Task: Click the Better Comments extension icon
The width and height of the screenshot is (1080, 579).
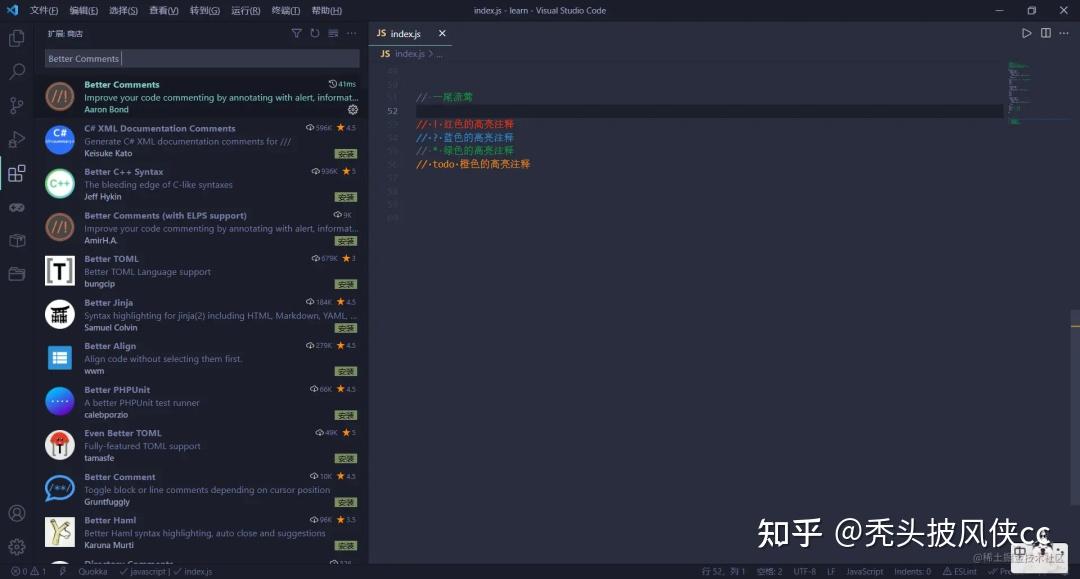Action: coord(60,96)
